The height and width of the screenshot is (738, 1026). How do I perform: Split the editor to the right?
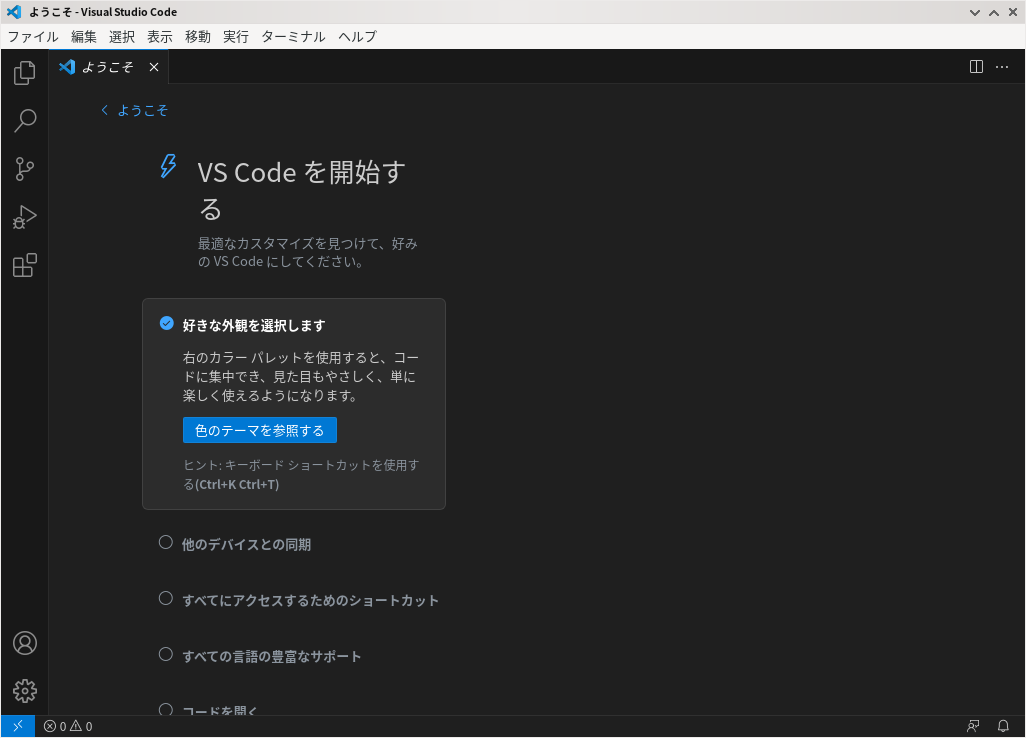coord(976,67)
